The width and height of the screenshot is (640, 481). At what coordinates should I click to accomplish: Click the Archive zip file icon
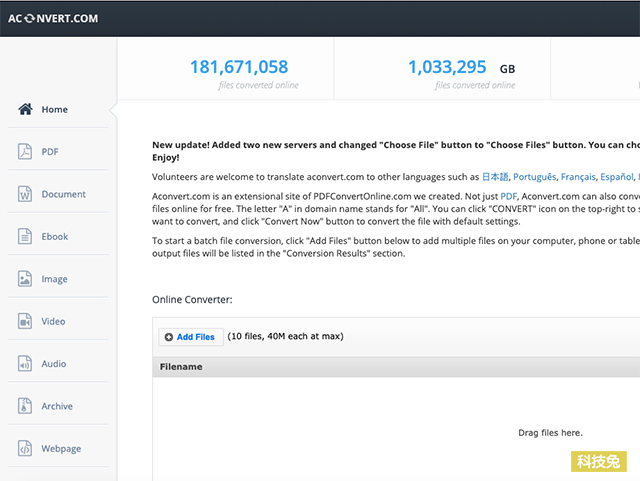pos(25,406)
